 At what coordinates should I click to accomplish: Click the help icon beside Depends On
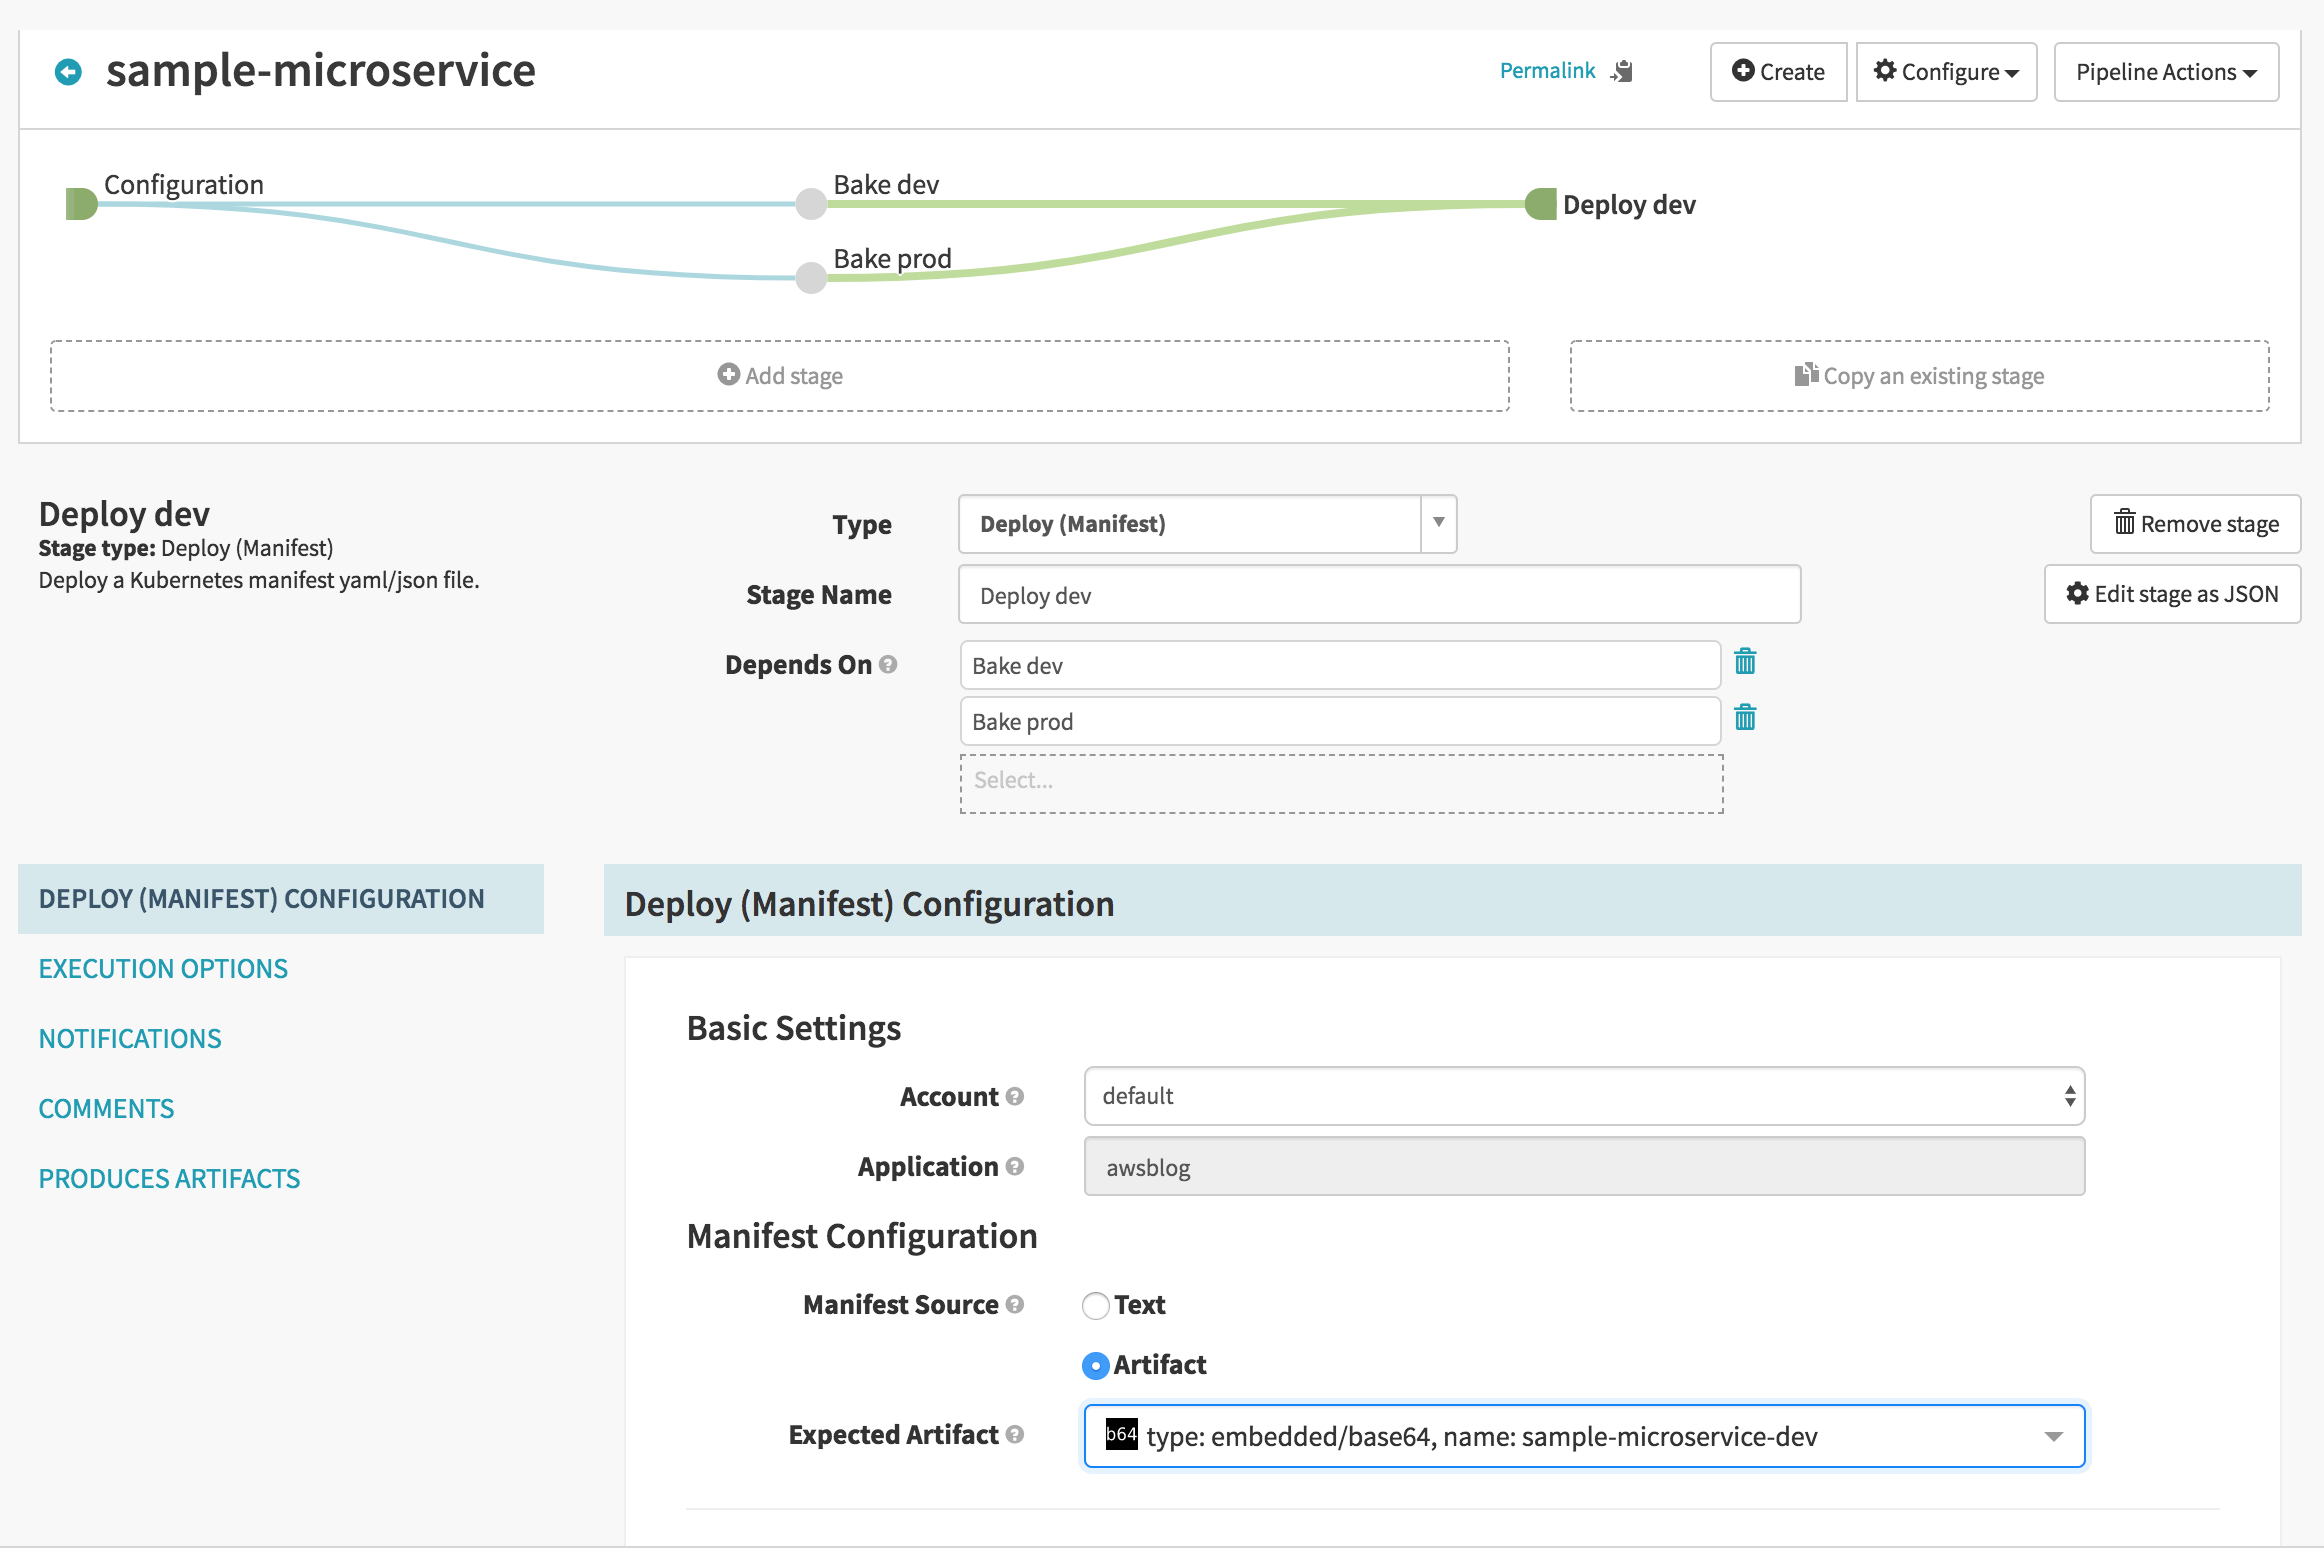[x=888, y=665]
